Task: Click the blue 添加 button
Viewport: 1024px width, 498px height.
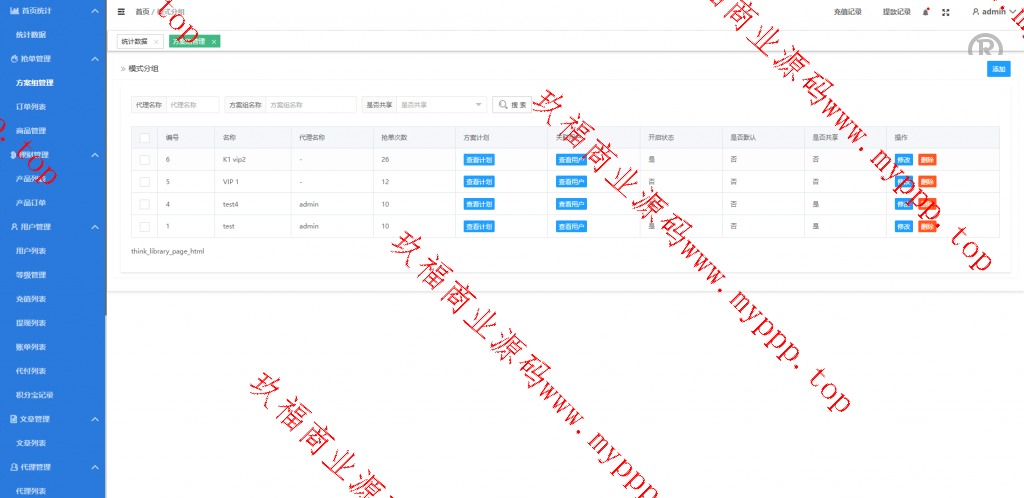Action: click(997, 69)
